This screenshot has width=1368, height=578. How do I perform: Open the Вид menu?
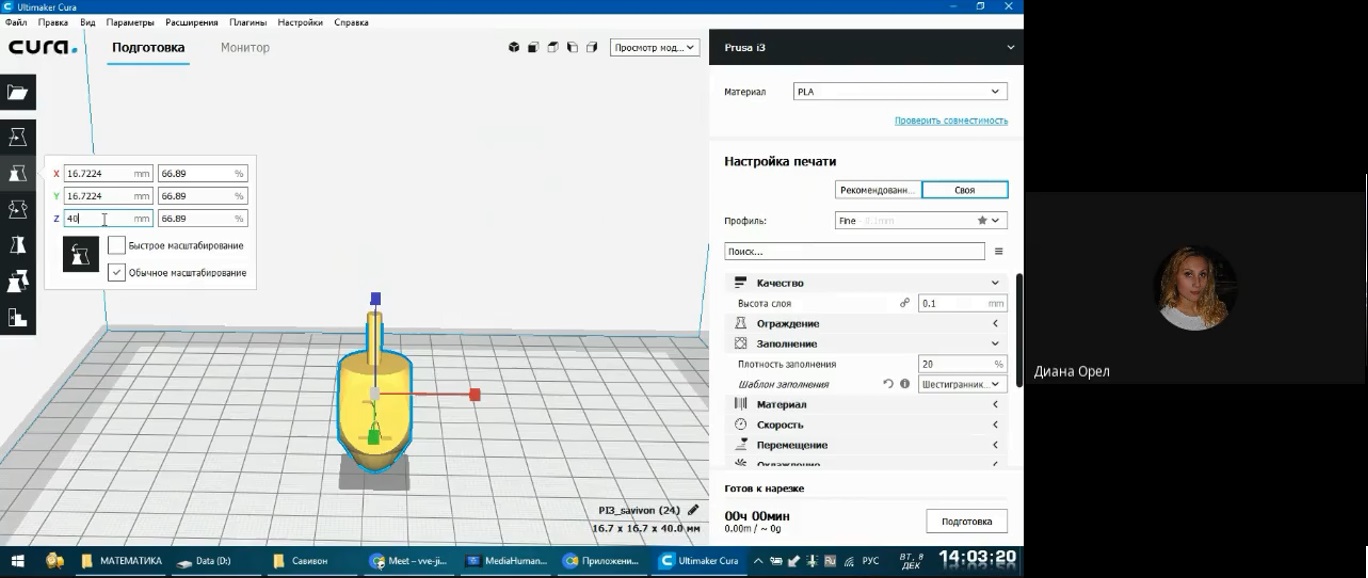click(88, 22)
